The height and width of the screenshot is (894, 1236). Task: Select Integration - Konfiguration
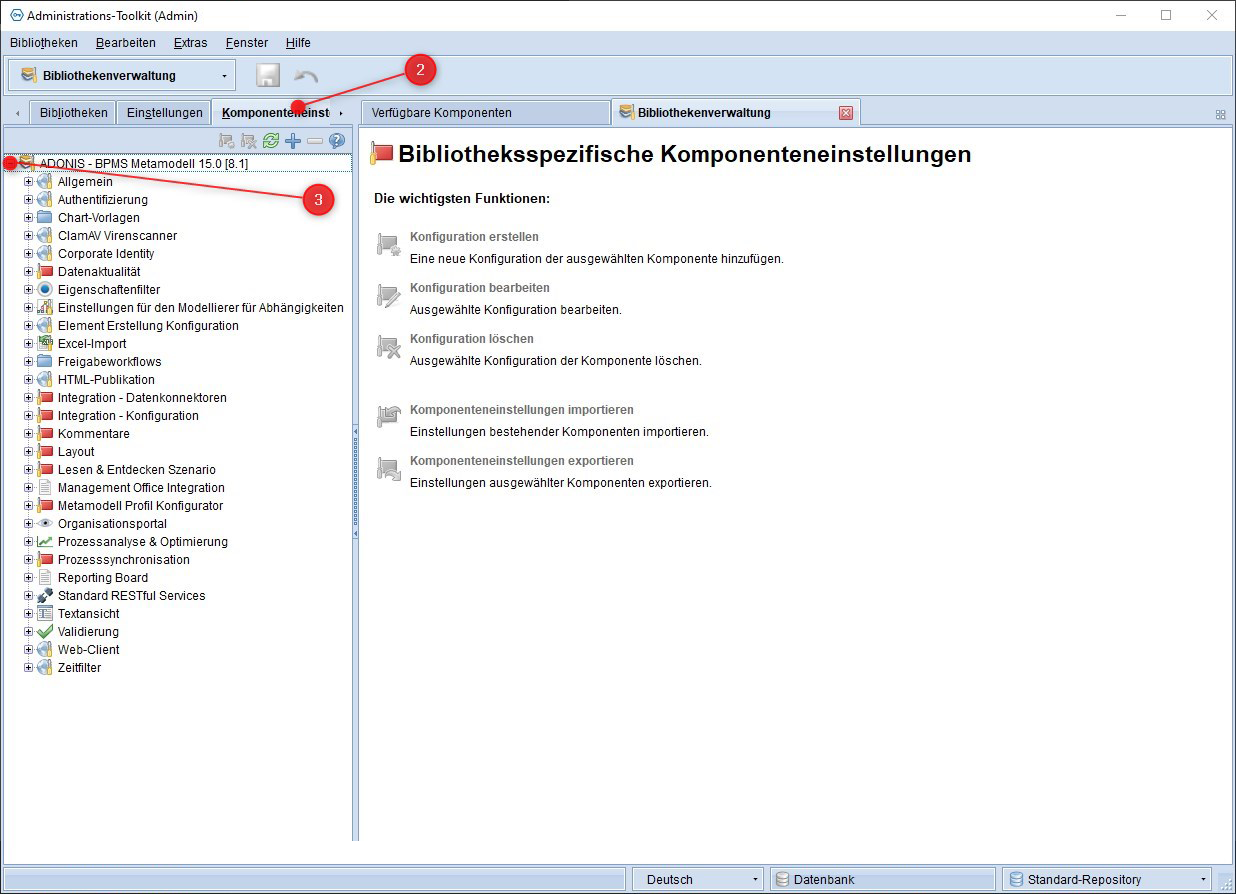(128, 416)
